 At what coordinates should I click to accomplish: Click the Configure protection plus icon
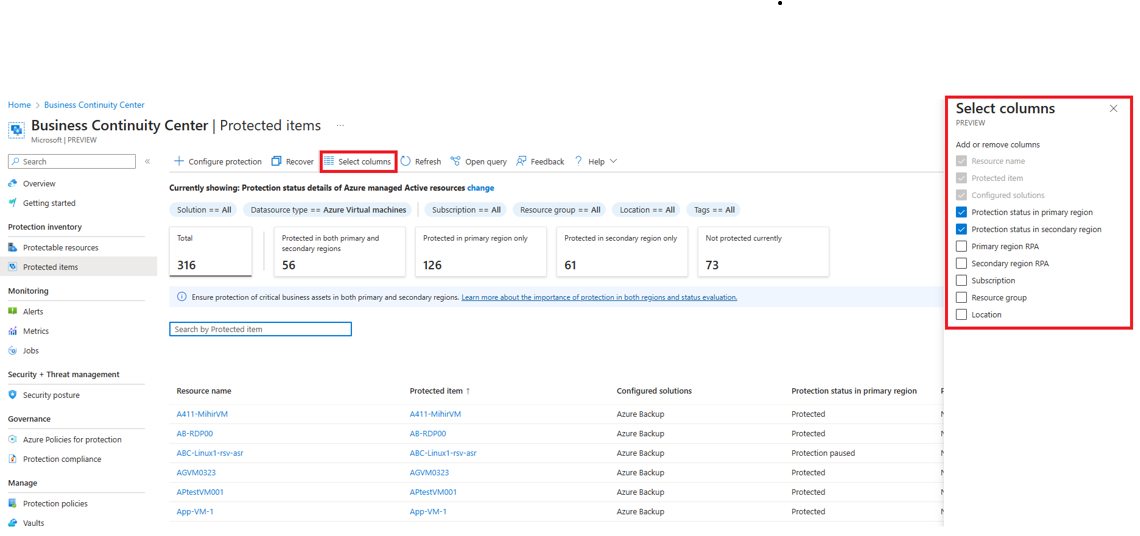point(179,161)
